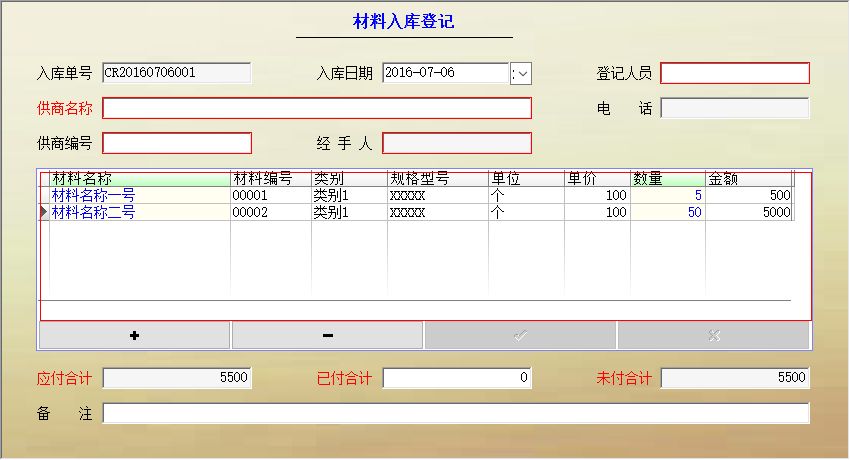Click the 规格型号 column header
The image size is (850, 460).
(438, 178)
